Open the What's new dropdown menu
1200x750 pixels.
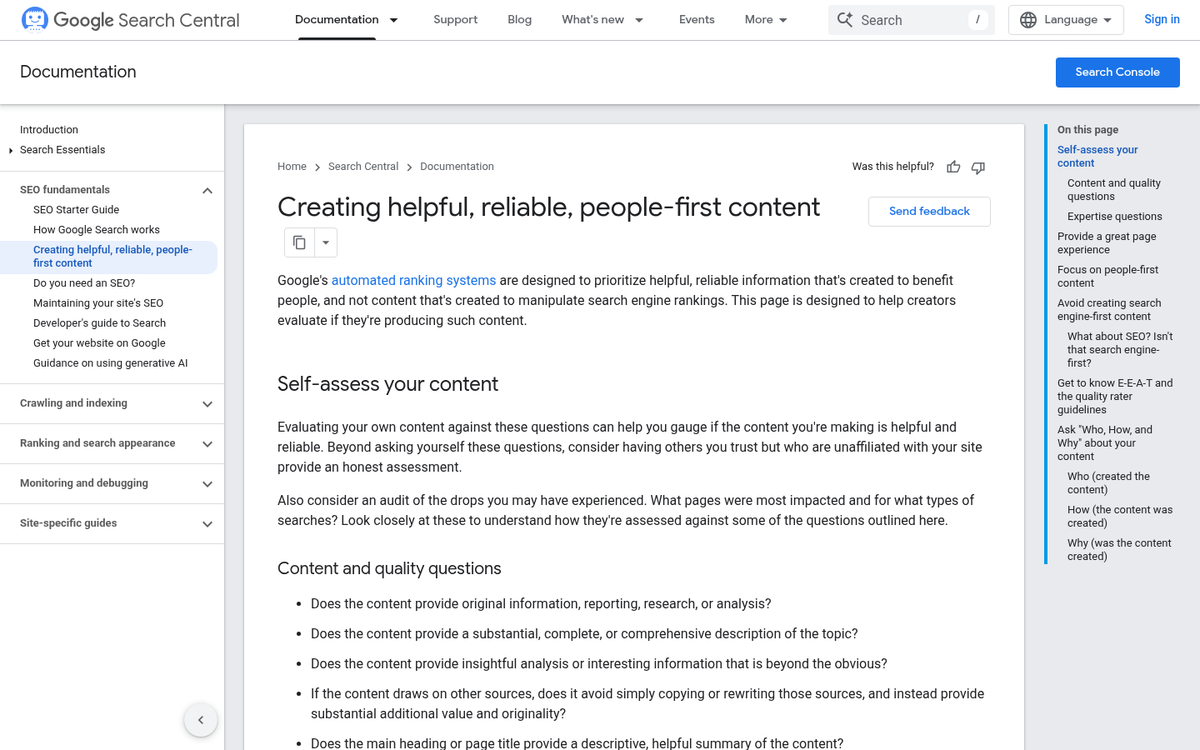pos(602,19)
